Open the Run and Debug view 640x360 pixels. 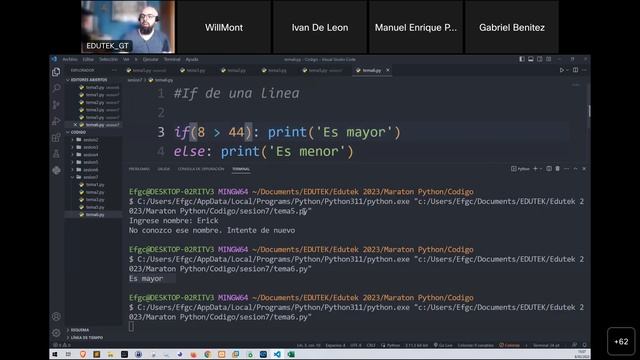(56, 121)
